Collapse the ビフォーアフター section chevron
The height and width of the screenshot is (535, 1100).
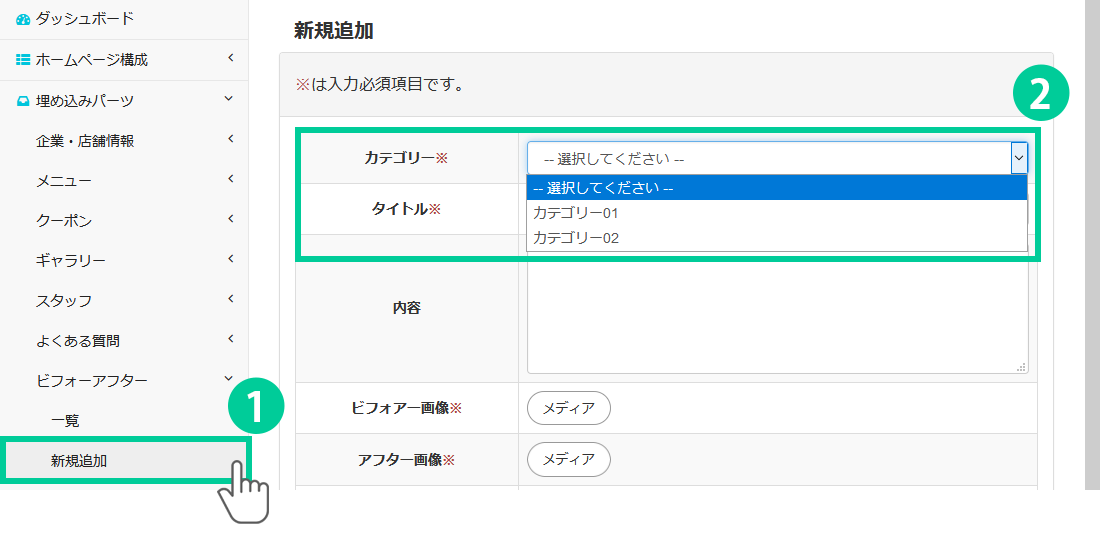(x=230, y=379)
